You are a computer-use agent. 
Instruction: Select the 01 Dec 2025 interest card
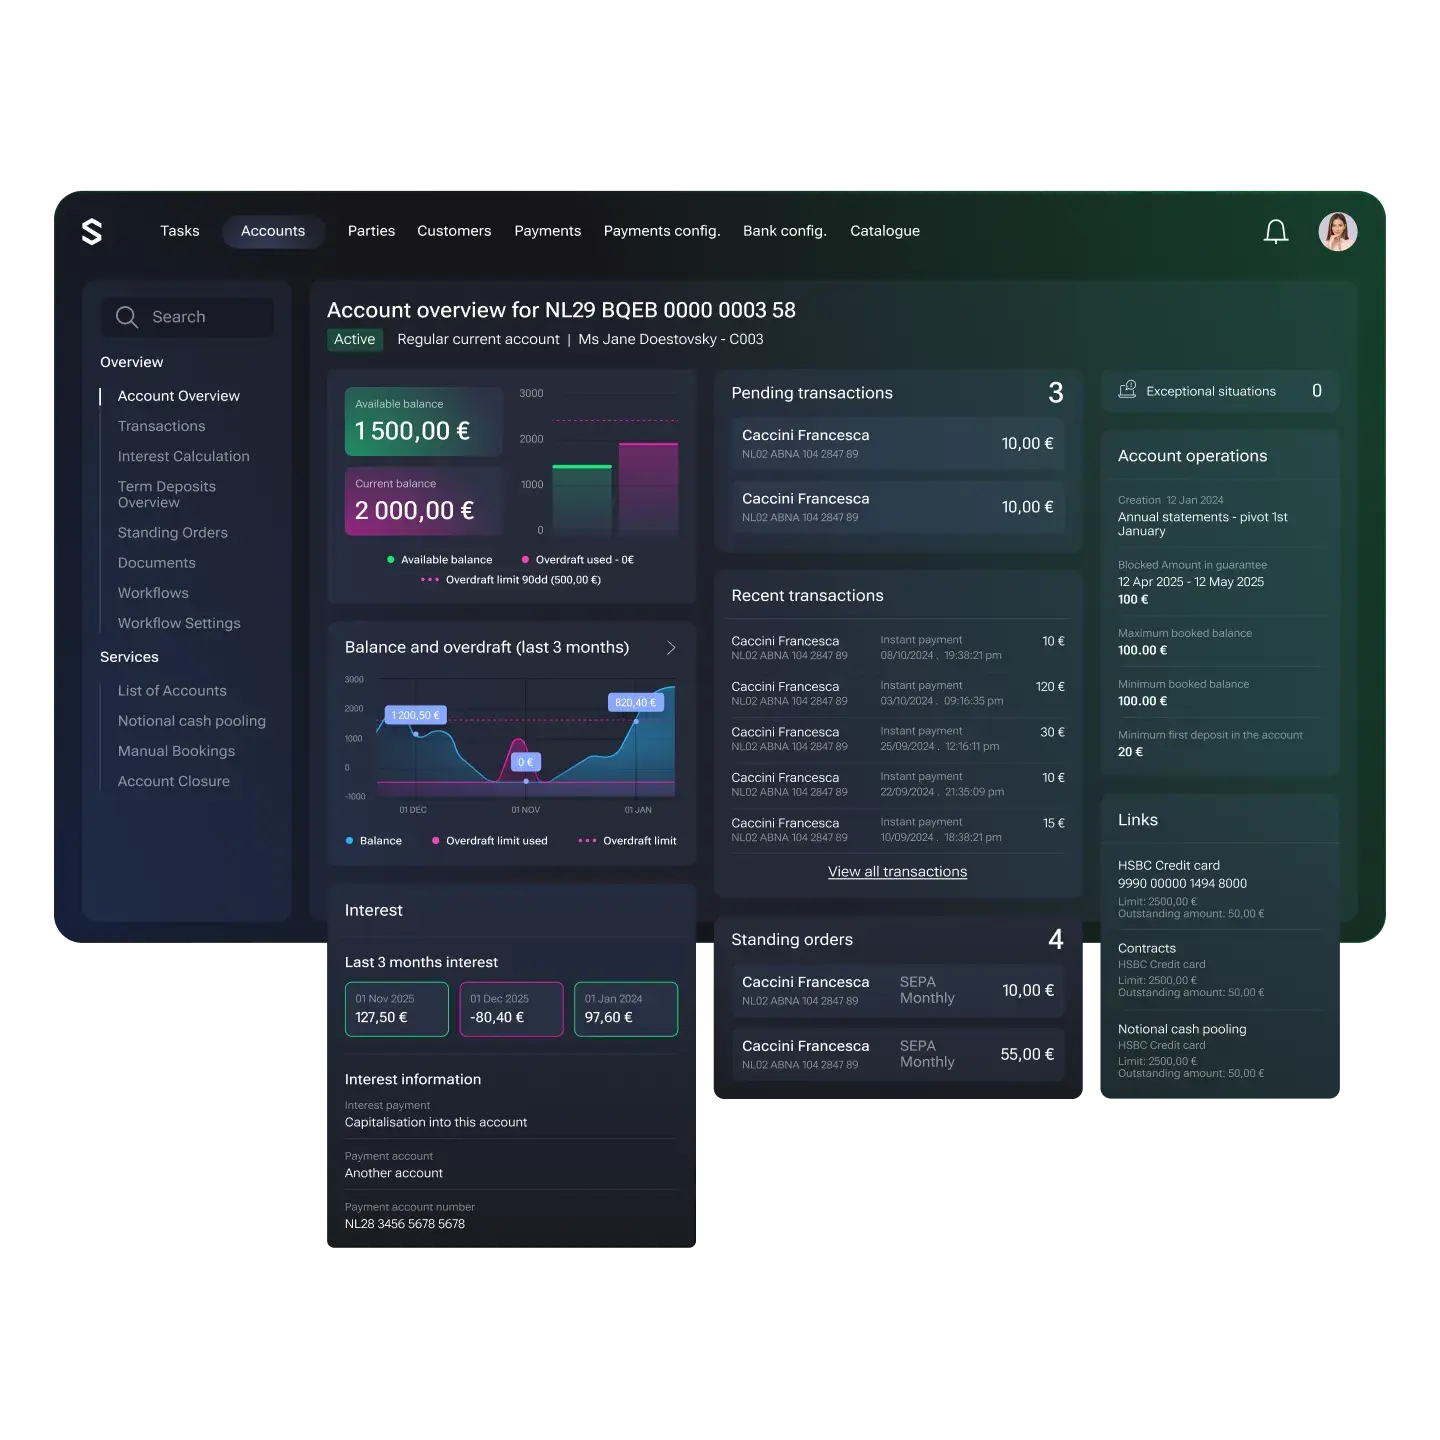point(511,1009)
